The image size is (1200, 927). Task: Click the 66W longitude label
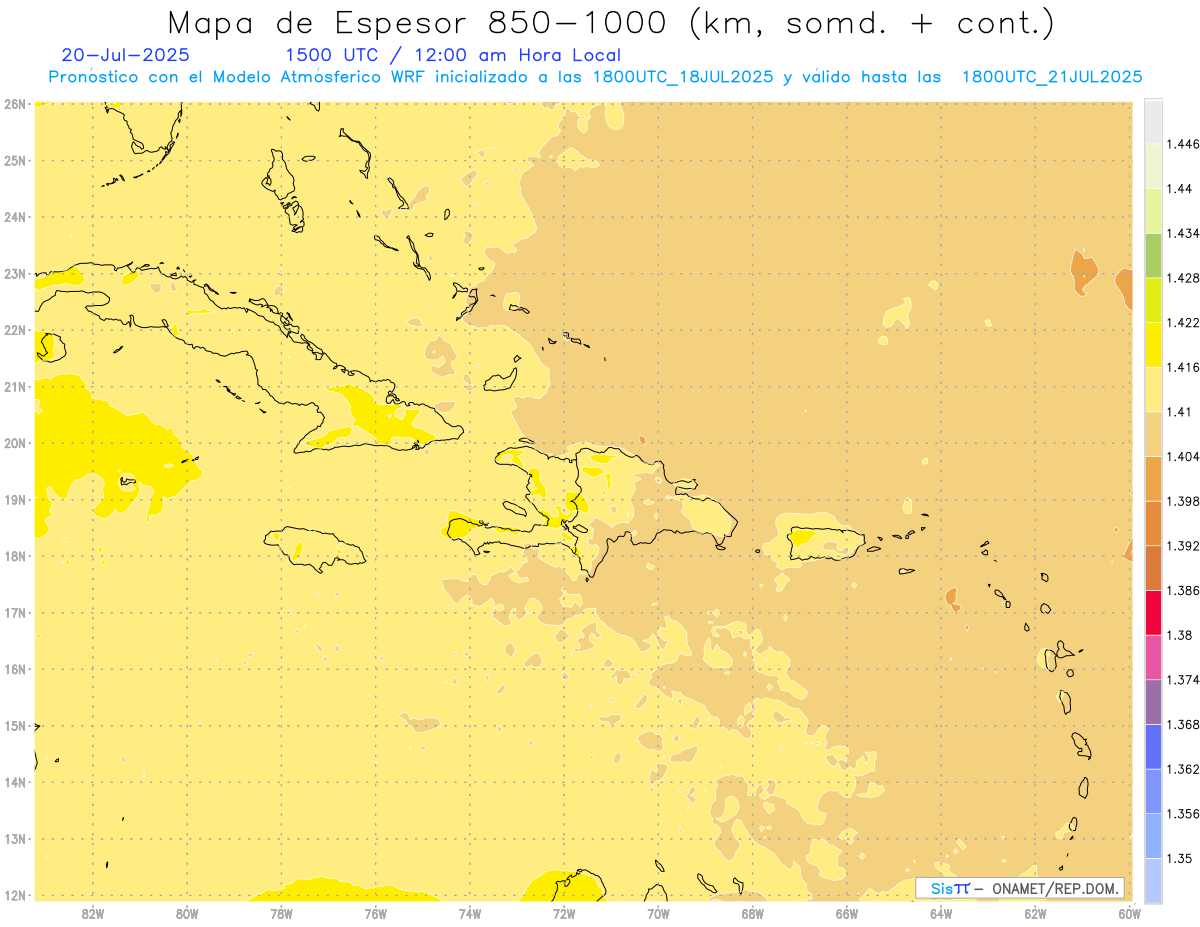[x=847, y=913]
